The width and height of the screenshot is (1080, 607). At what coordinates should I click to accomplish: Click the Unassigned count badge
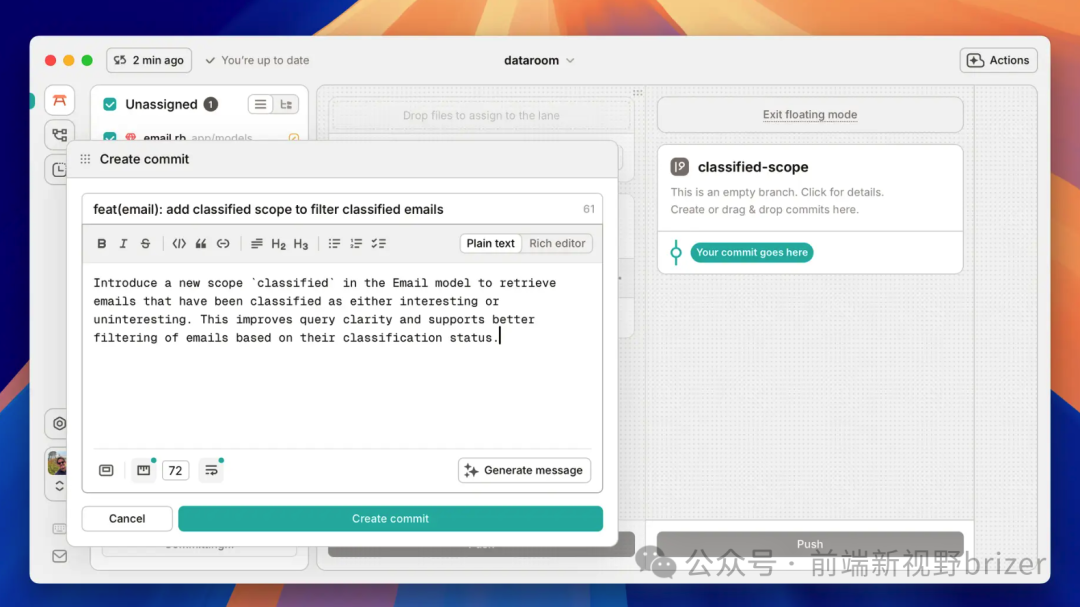pyautogui.click(x=211, y=104)
